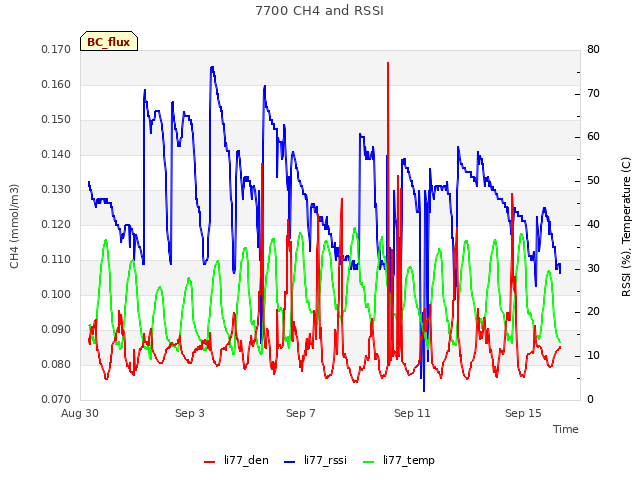Viewport: 640px width, 480px height.
Task: Toggle the li77_rssi legend entry
Action: pos(315,460)
